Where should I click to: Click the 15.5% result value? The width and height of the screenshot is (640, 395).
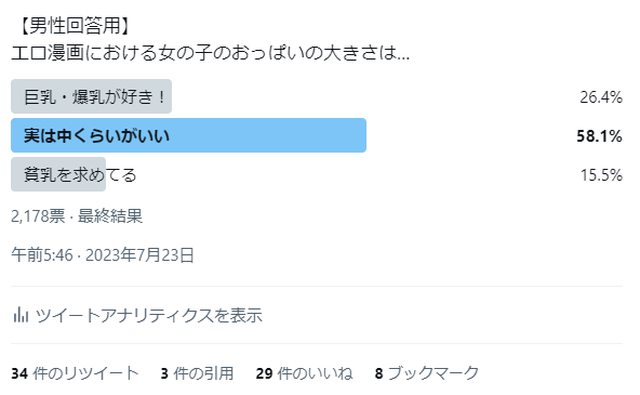click(x=601, y=175)
